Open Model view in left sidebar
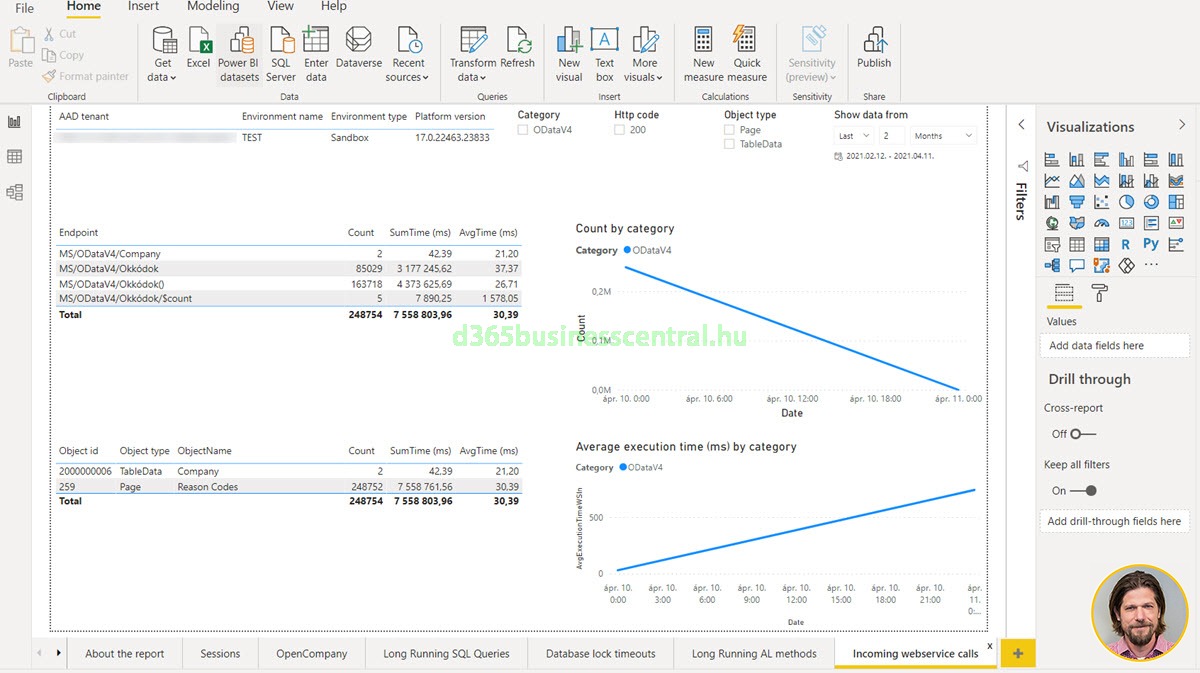This screenshot has height=673, width=1200. (15, 192)
